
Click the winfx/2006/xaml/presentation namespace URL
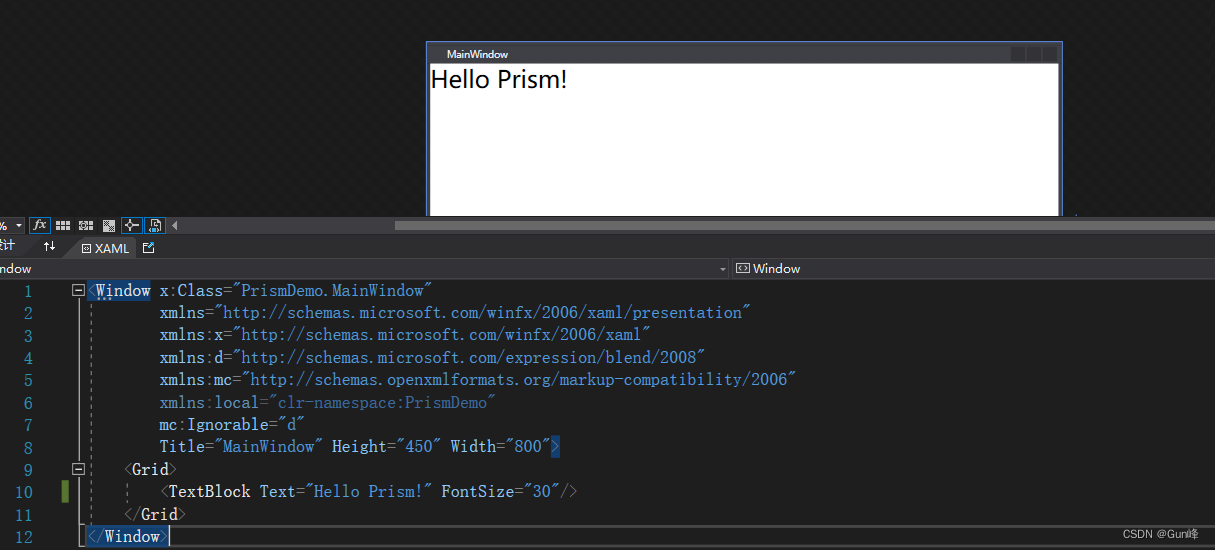tap(487, 313)
